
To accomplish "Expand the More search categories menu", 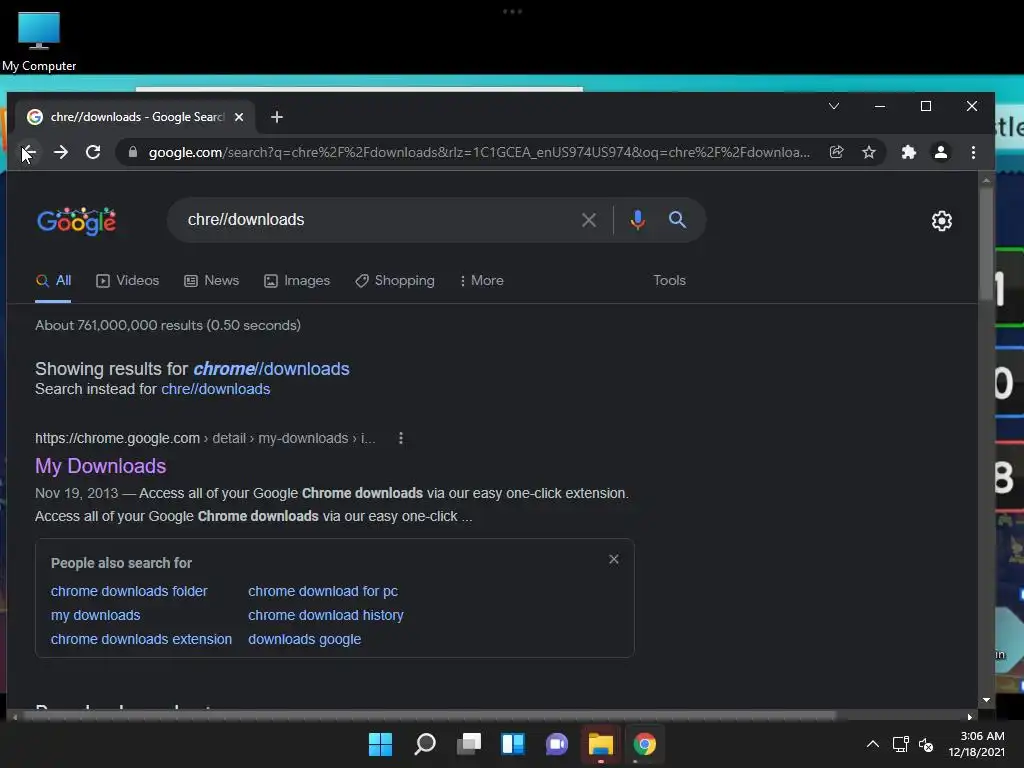I will click(481, 281).
